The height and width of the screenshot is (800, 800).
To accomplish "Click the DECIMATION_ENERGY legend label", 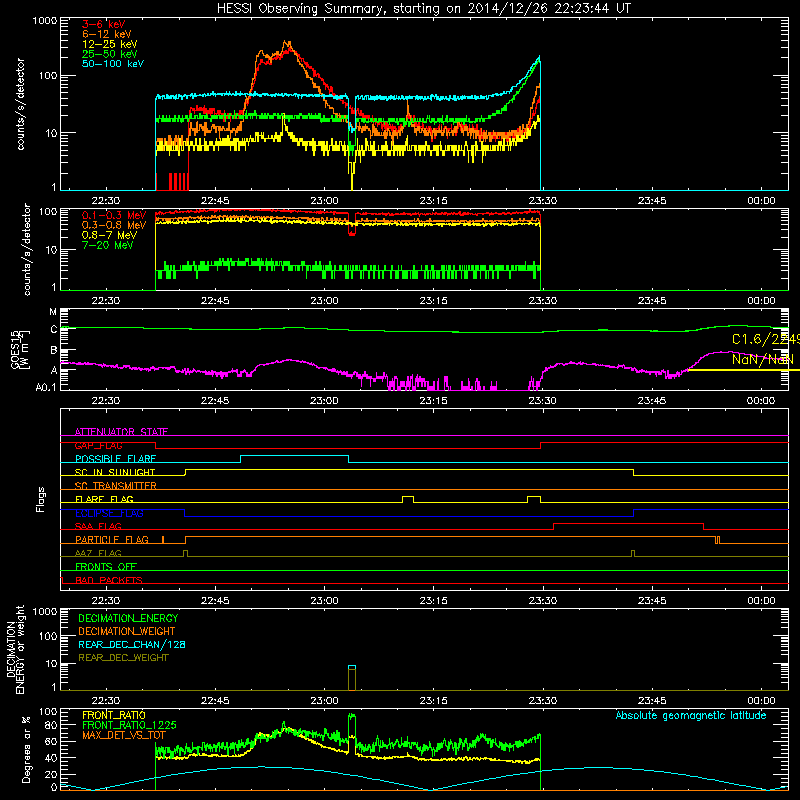I will click(x=128, y=618).
